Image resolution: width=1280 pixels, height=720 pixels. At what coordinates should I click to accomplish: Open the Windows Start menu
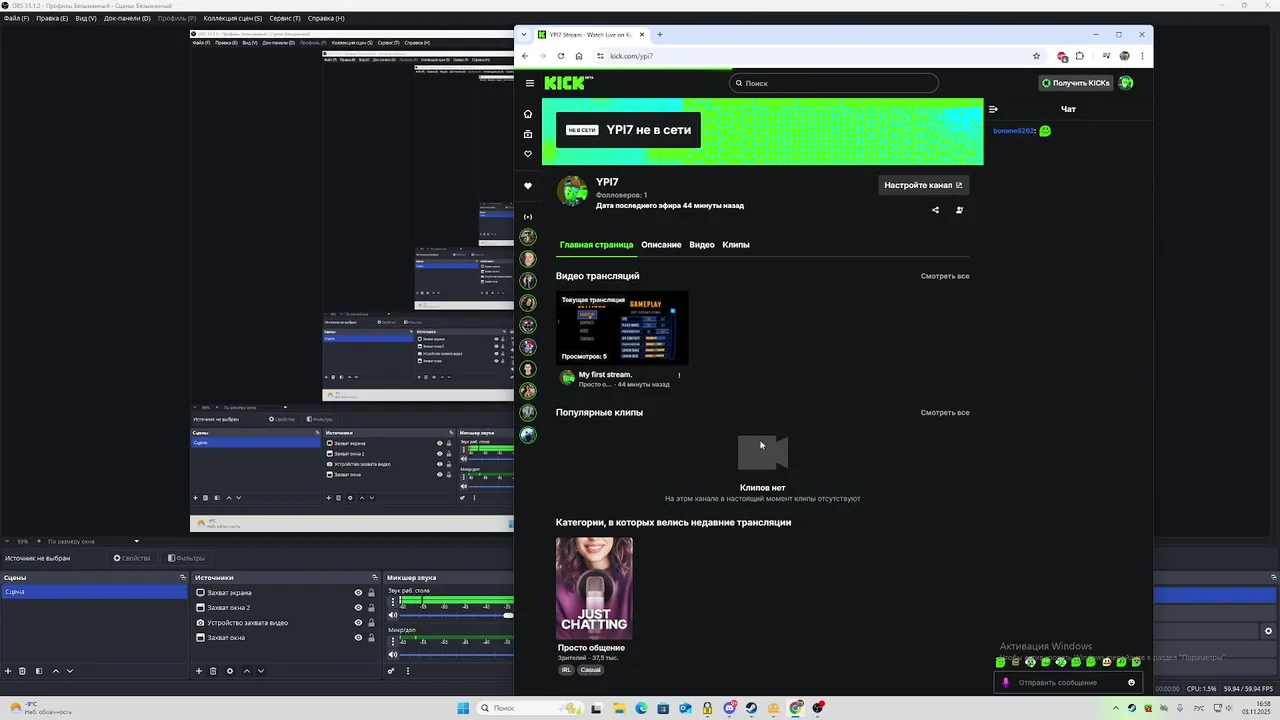coord(463,708)
